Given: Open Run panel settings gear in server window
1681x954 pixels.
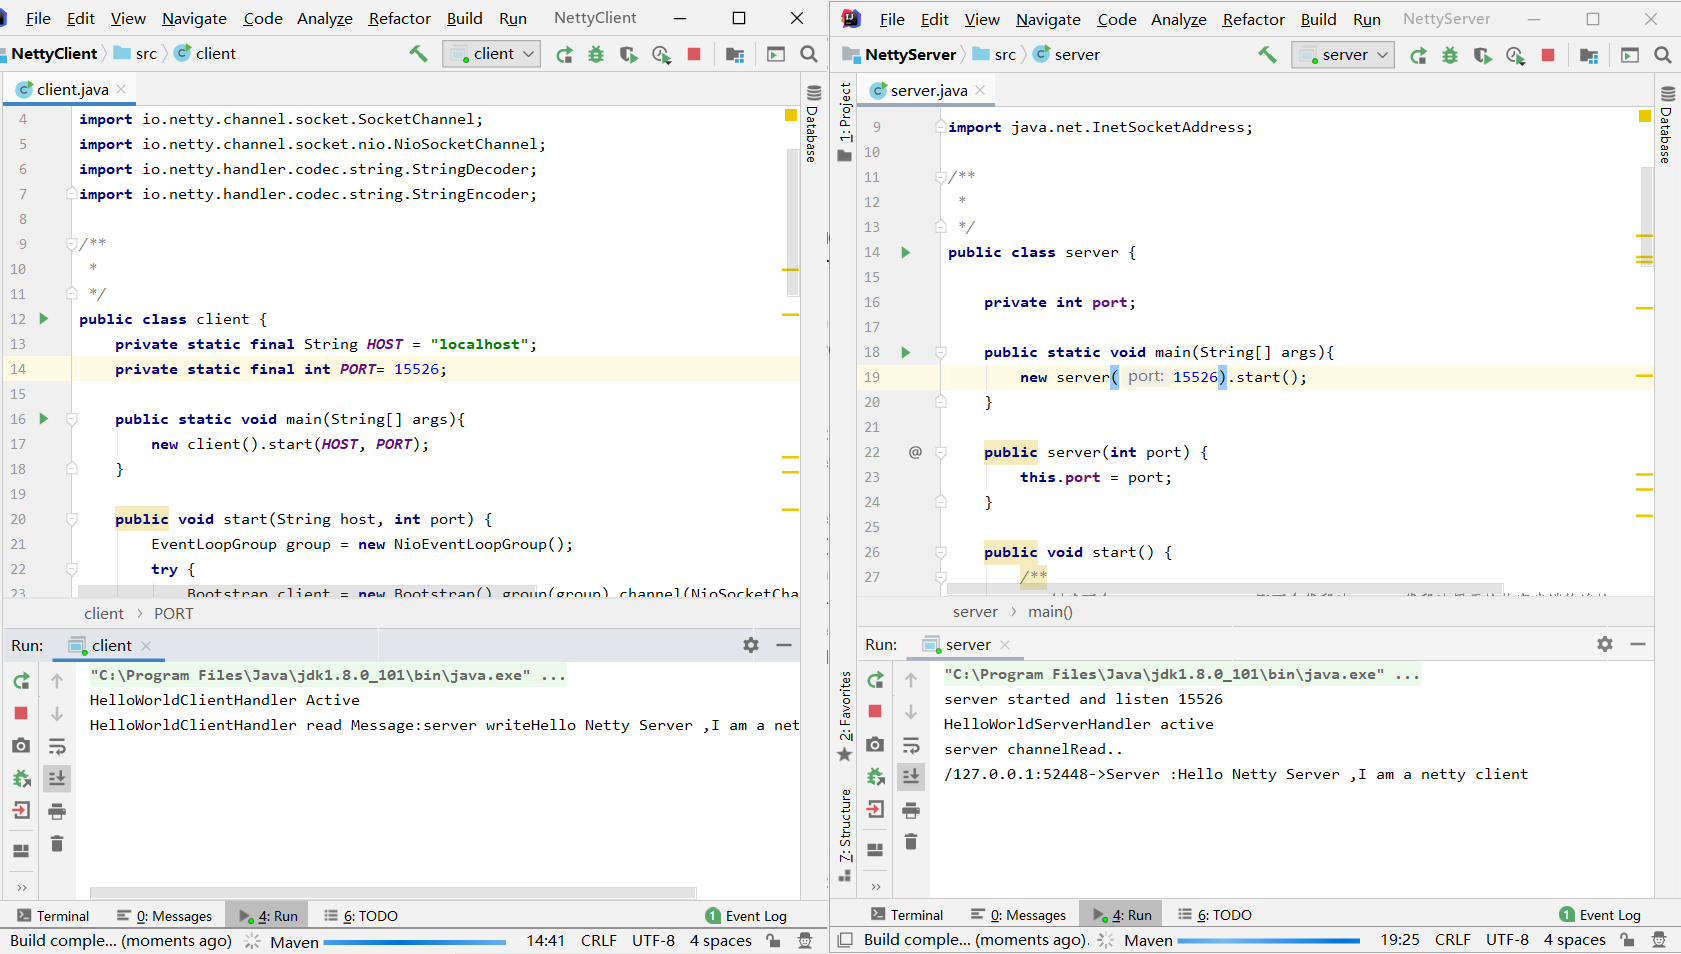Looking at the screenshot, I should 1605,644.
